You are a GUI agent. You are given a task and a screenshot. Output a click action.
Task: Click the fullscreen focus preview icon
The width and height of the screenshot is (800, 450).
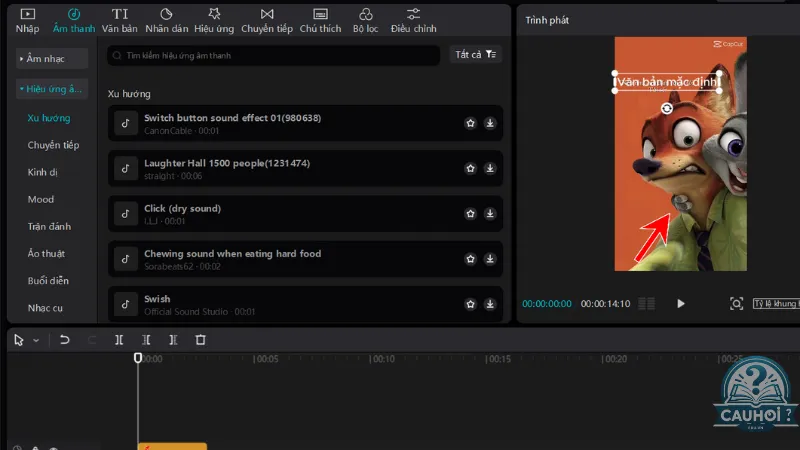[736, 304]
